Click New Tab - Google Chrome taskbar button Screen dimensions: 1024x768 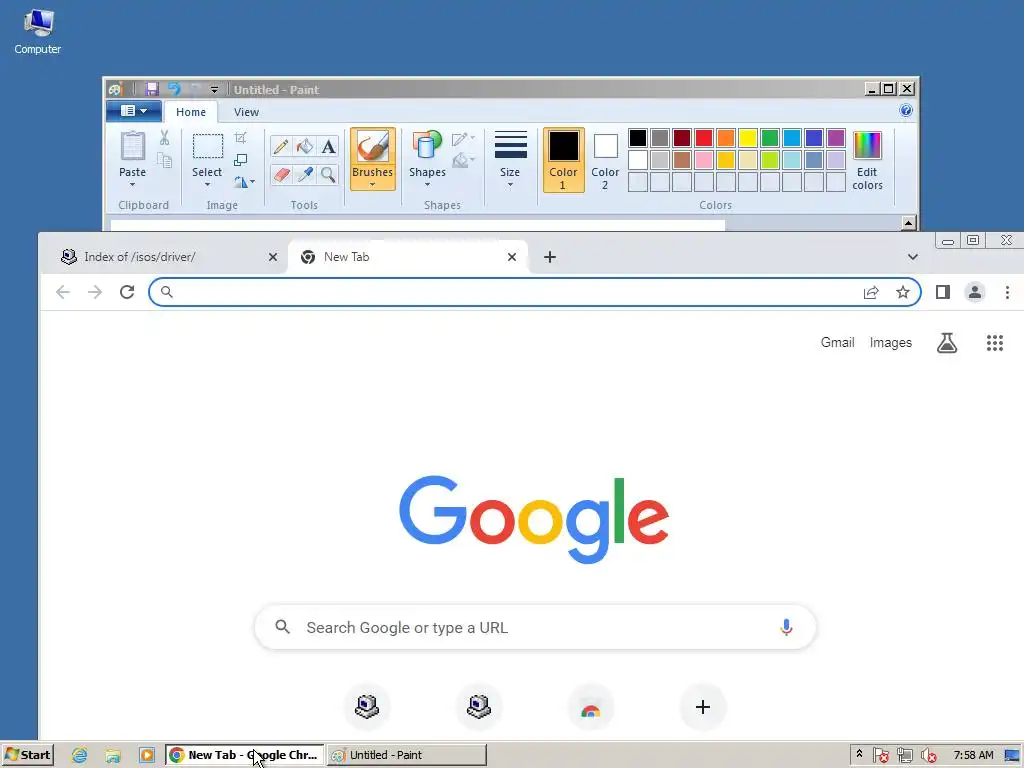245,755
